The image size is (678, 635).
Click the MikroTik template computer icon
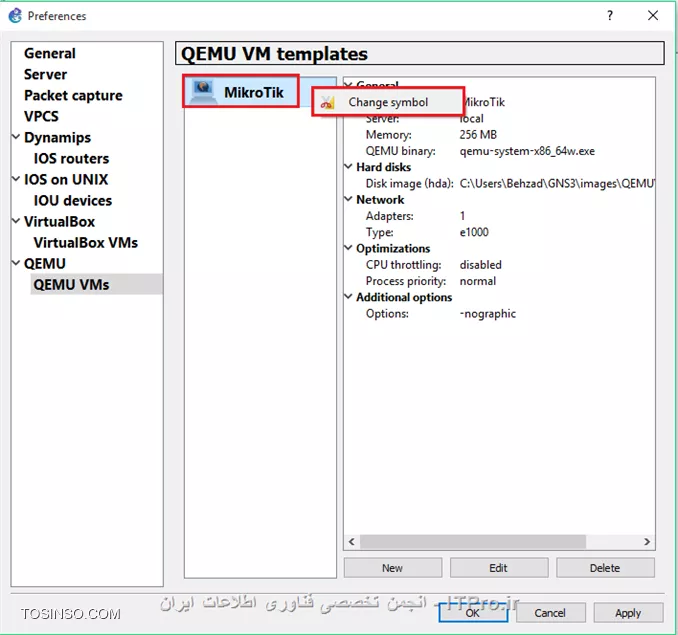click(203, 92)
